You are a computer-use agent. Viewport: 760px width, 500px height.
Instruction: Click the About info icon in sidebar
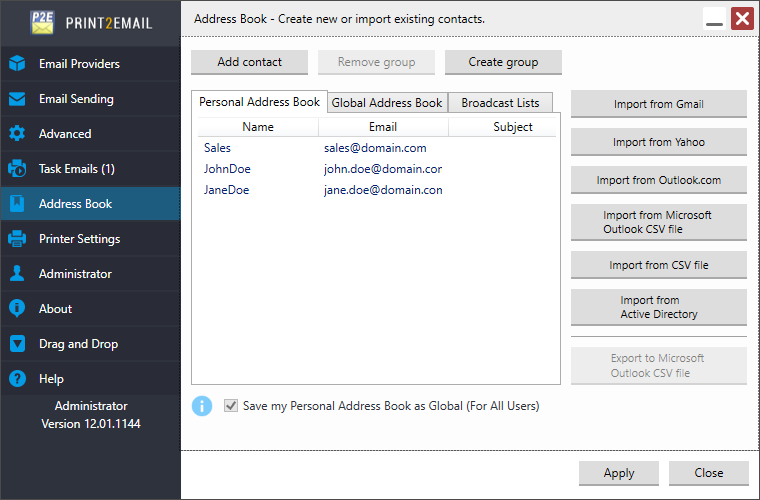(x=17, y=309)
